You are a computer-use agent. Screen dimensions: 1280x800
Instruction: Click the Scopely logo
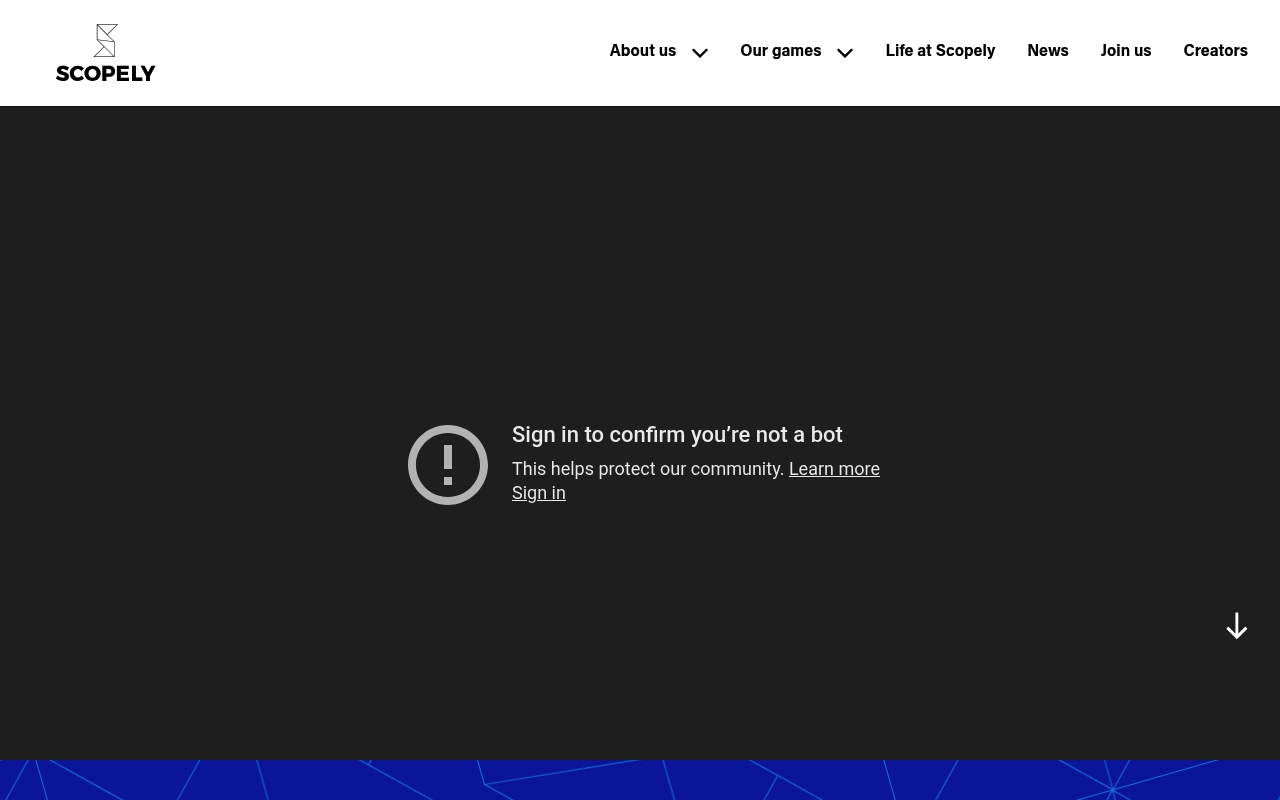click(106, 52)
